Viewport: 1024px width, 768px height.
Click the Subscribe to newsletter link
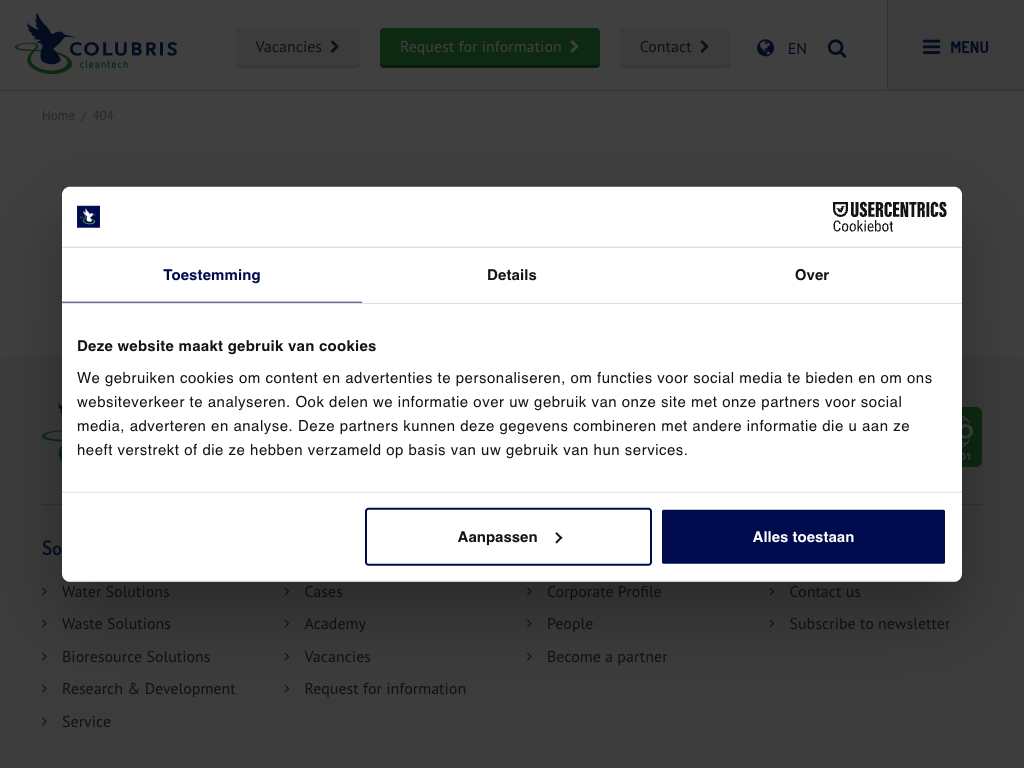(869, 624)
